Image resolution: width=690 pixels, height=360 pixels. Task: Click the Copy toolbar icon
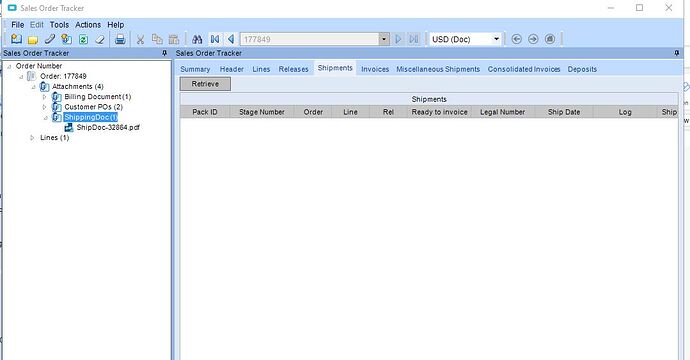point(157,39)
